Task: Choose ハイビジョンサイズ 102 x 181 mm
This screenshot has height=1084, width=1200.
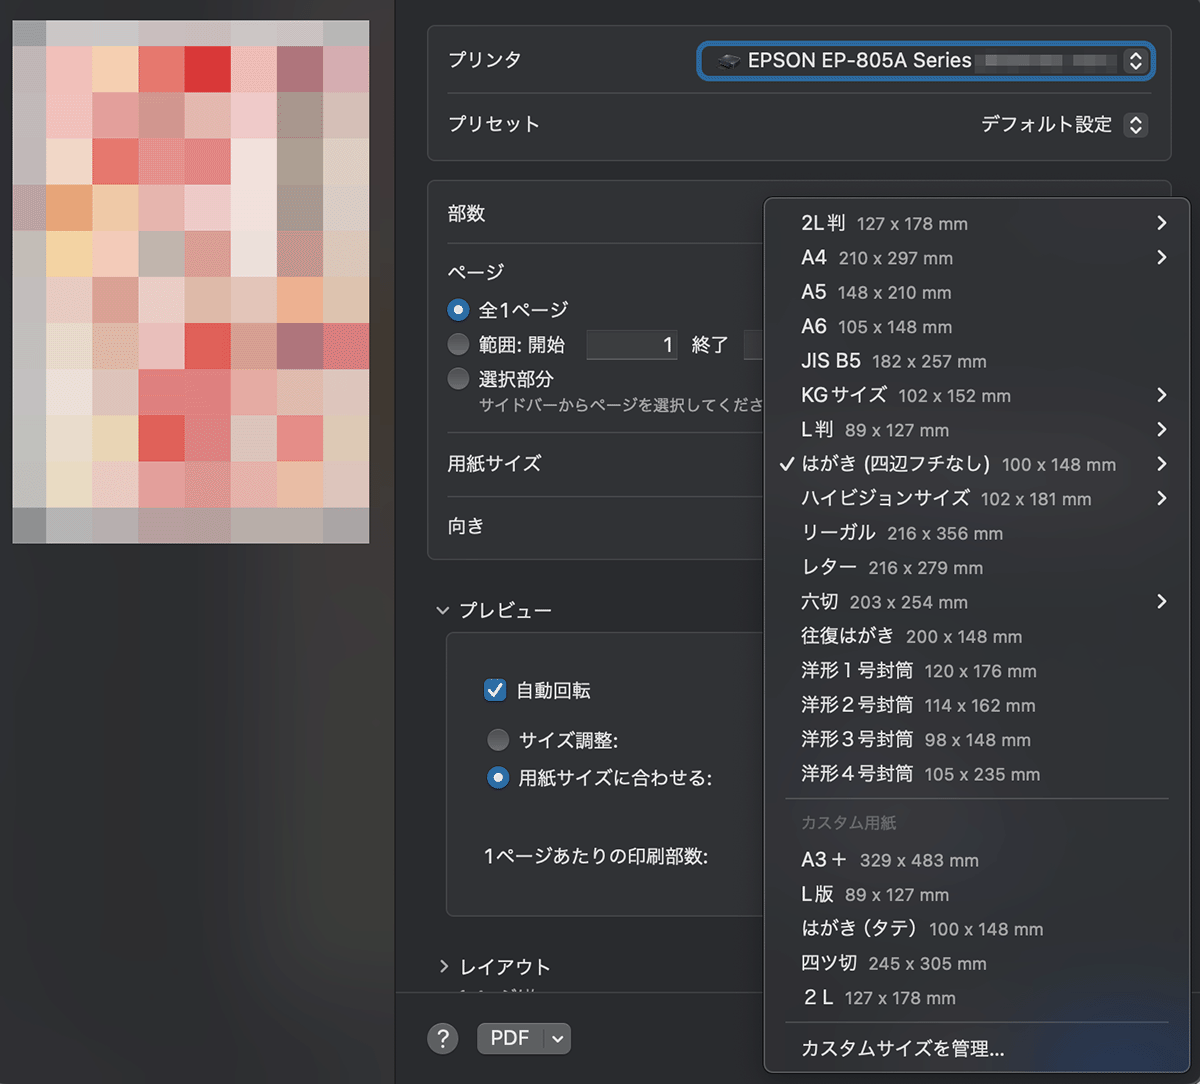Action: click(977, 498)
